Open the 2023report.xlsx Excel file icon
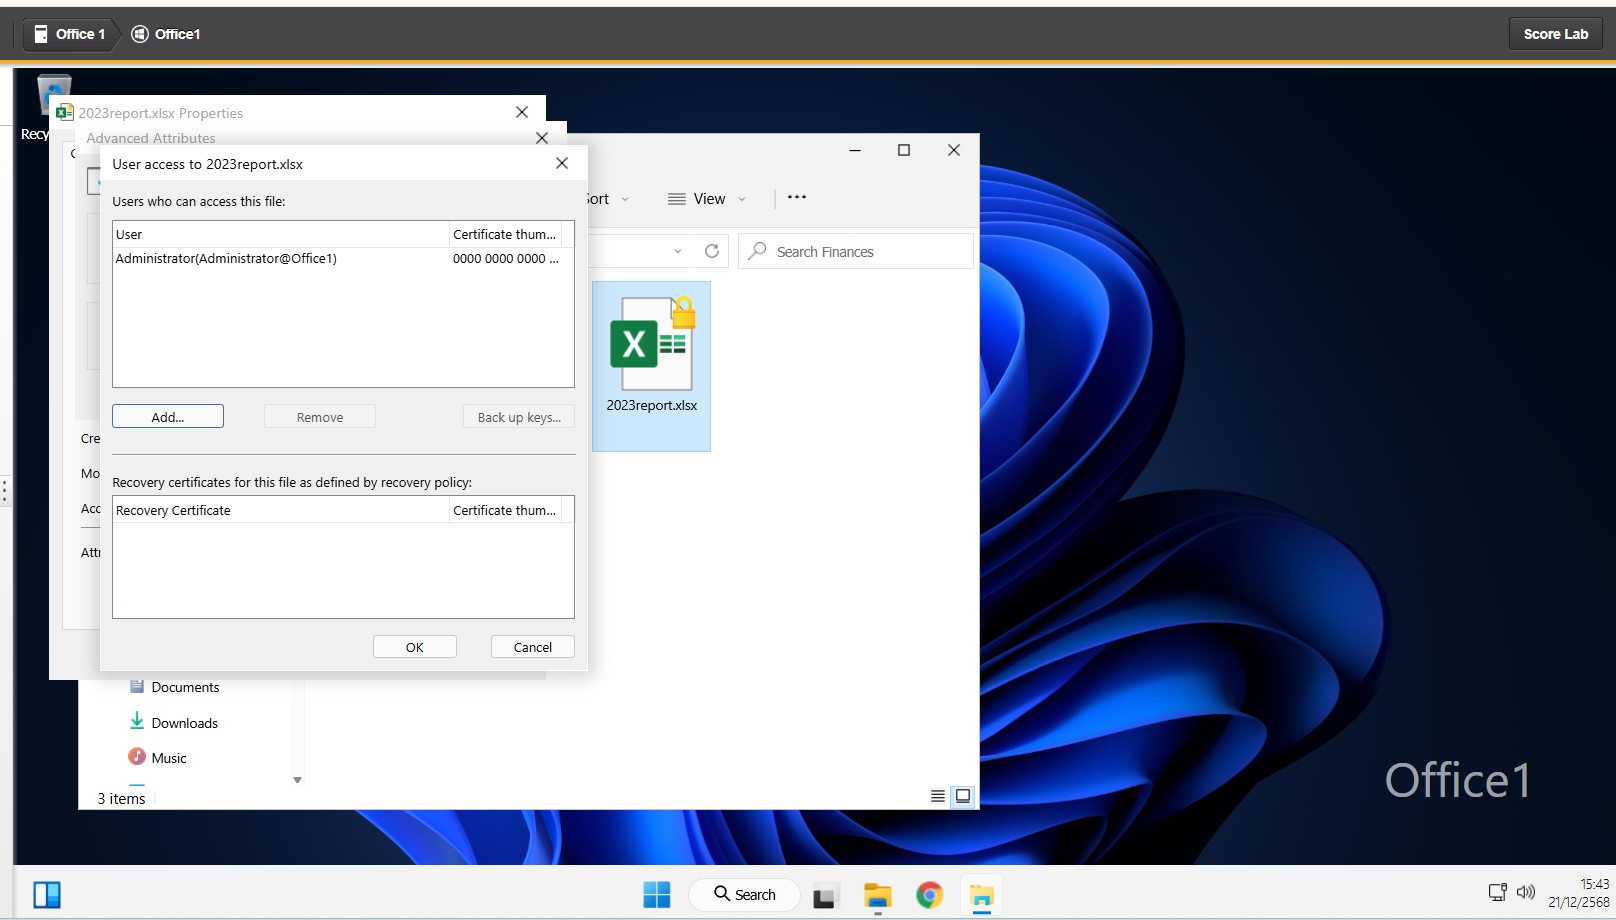This screenshot has width=1616, height=920. (652, 346)
